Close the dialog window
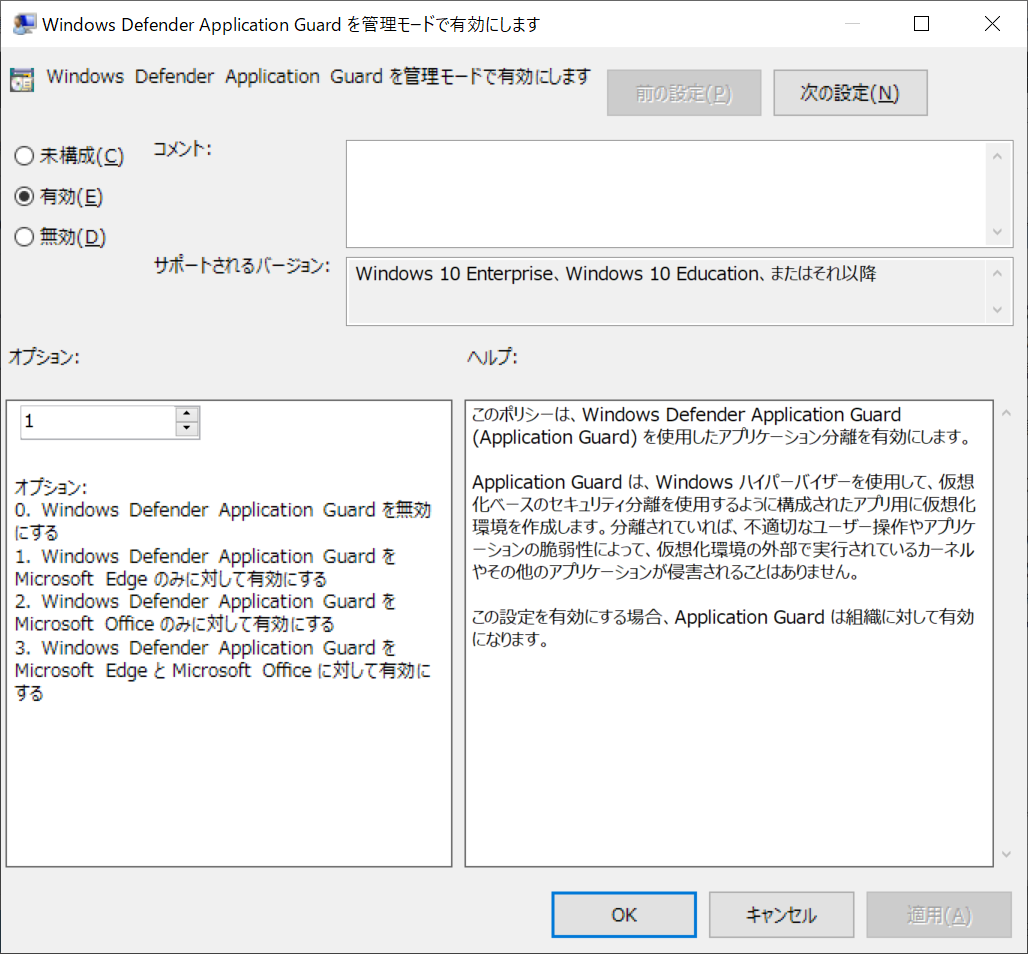The height and width of the screenshot is (954, 1028). 992,24
